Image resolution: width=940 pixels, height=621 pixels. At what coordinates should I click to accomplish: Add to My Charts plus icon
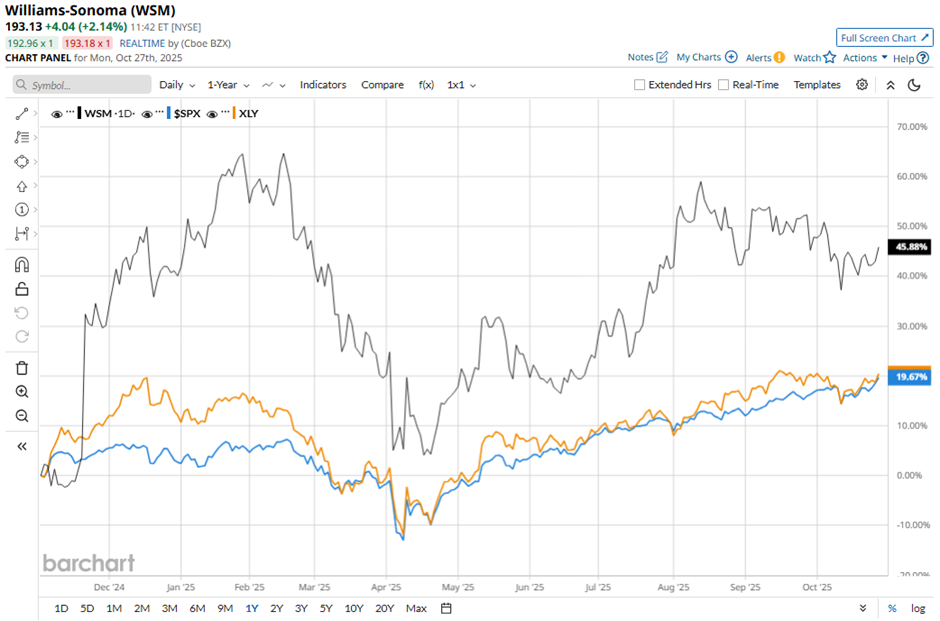(731, 57)
